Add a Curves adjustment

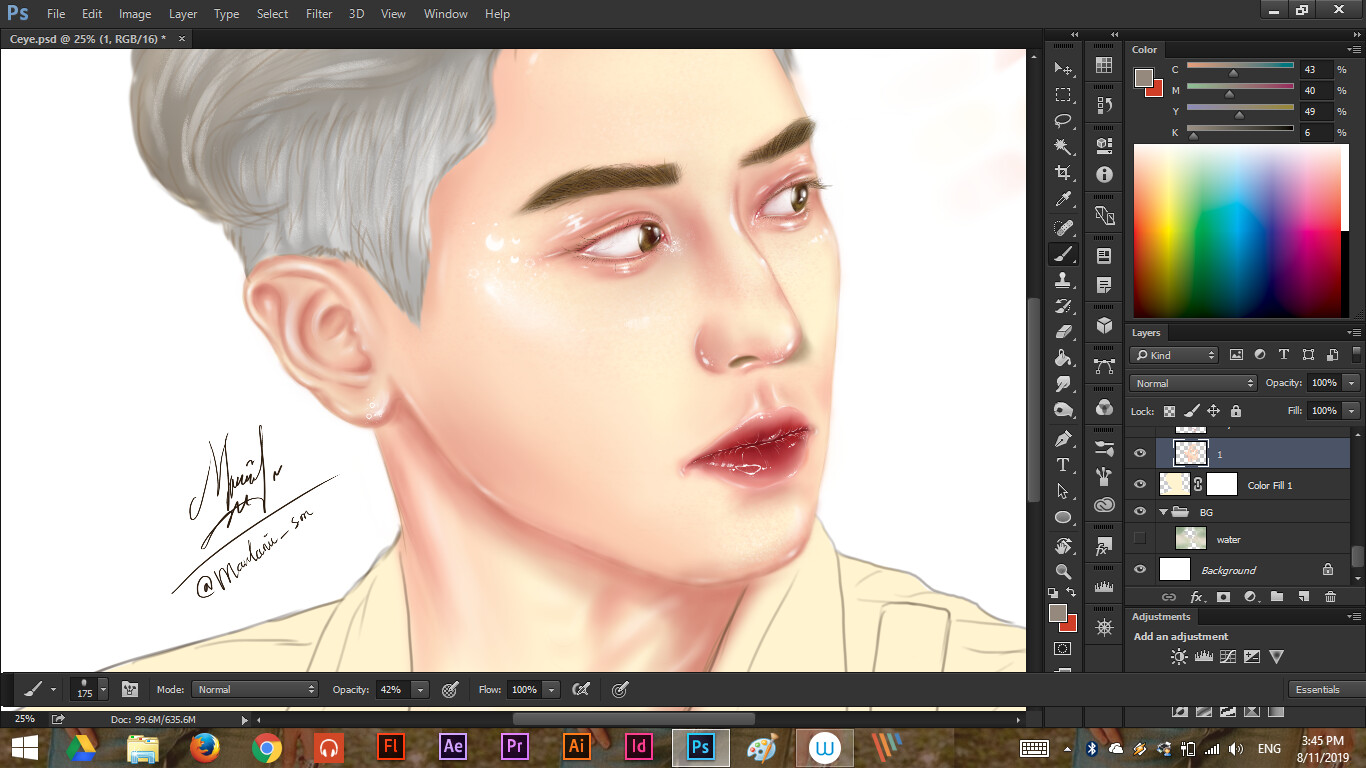pos(1227,657)
